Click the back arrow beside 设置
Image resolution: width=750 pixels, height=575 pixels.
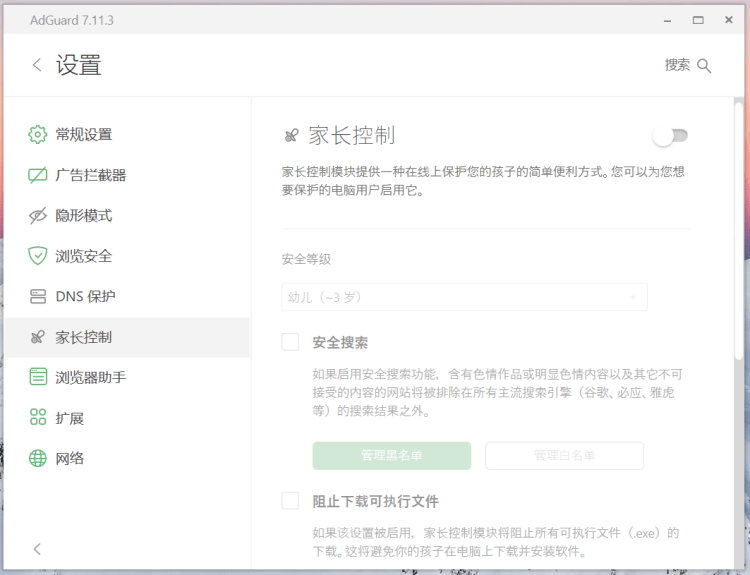coord(37,65)
